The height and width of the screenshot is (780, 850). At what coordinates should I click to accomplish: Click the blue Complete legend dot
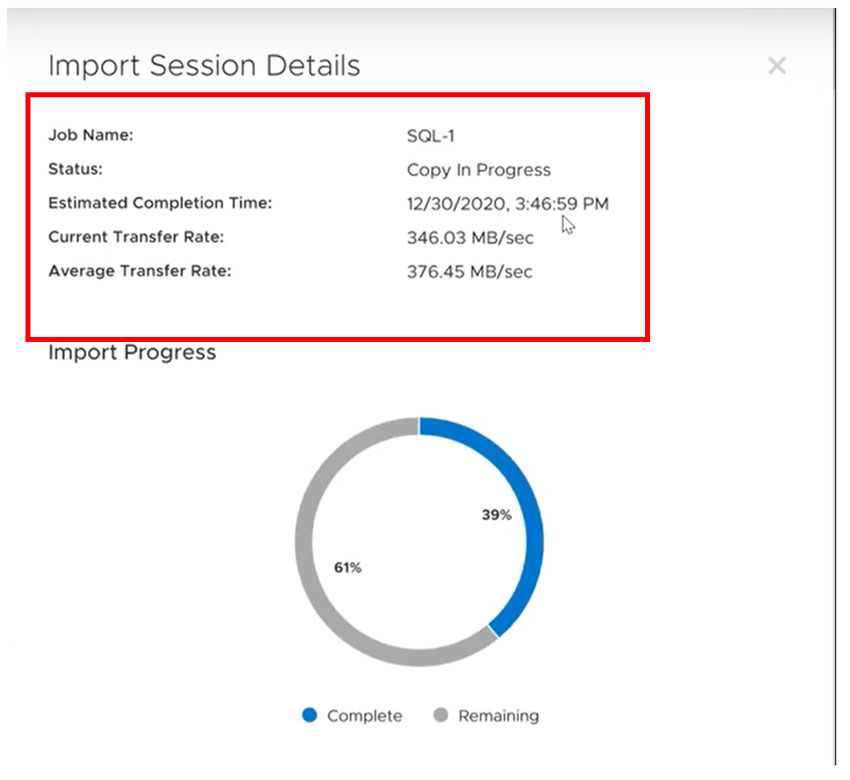(x=310, y=715)
